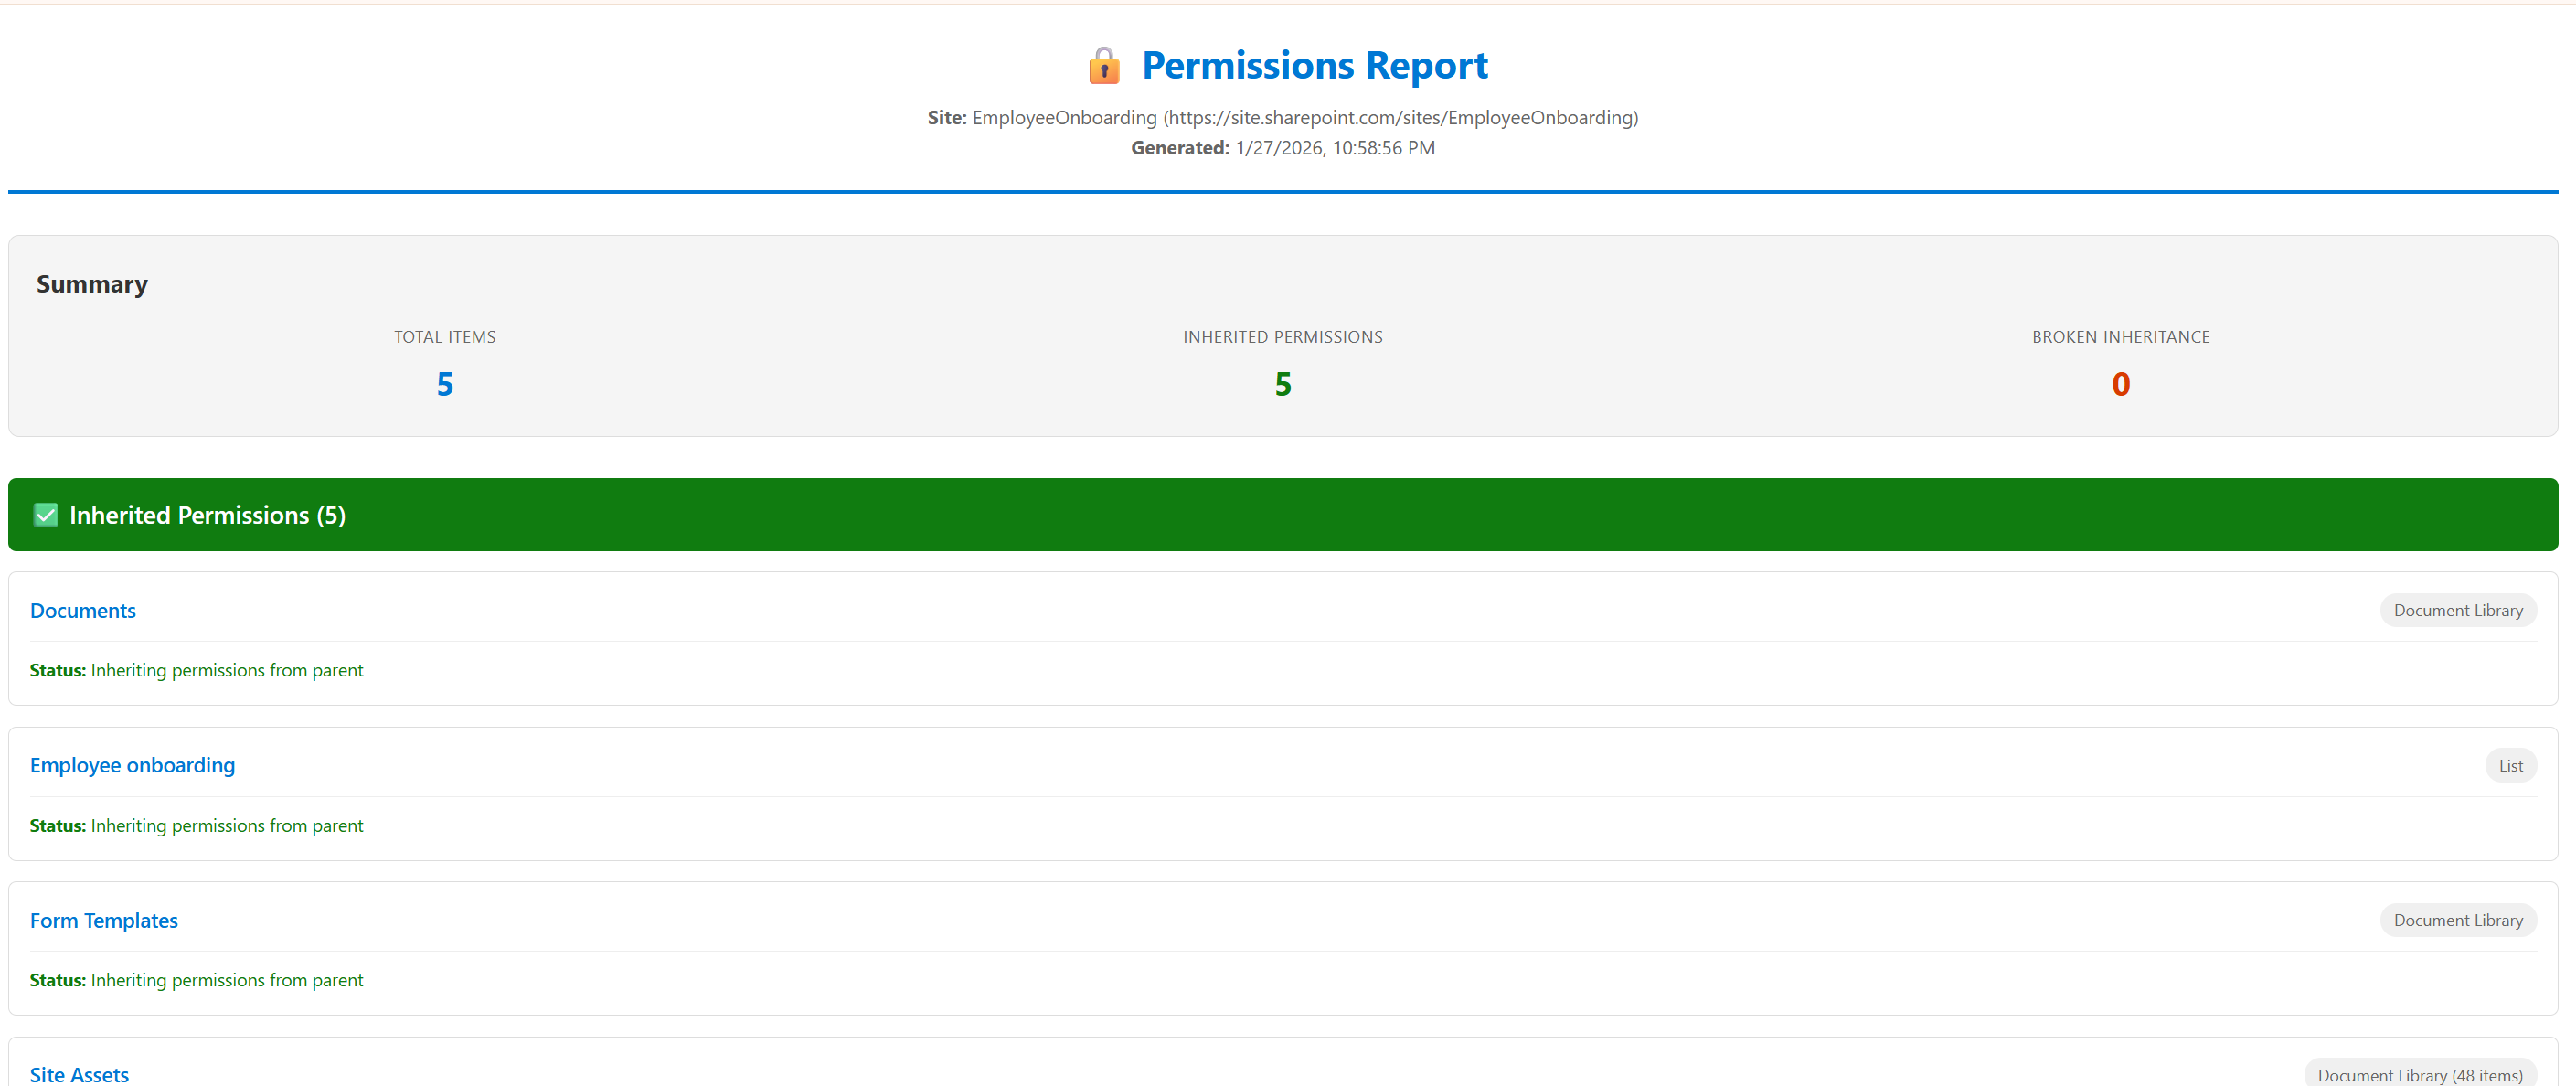Click the green checkmark icon in Inherited Permissions header
The width and height of the screenshot is (2576, 1086).
(x=44, y=514)
